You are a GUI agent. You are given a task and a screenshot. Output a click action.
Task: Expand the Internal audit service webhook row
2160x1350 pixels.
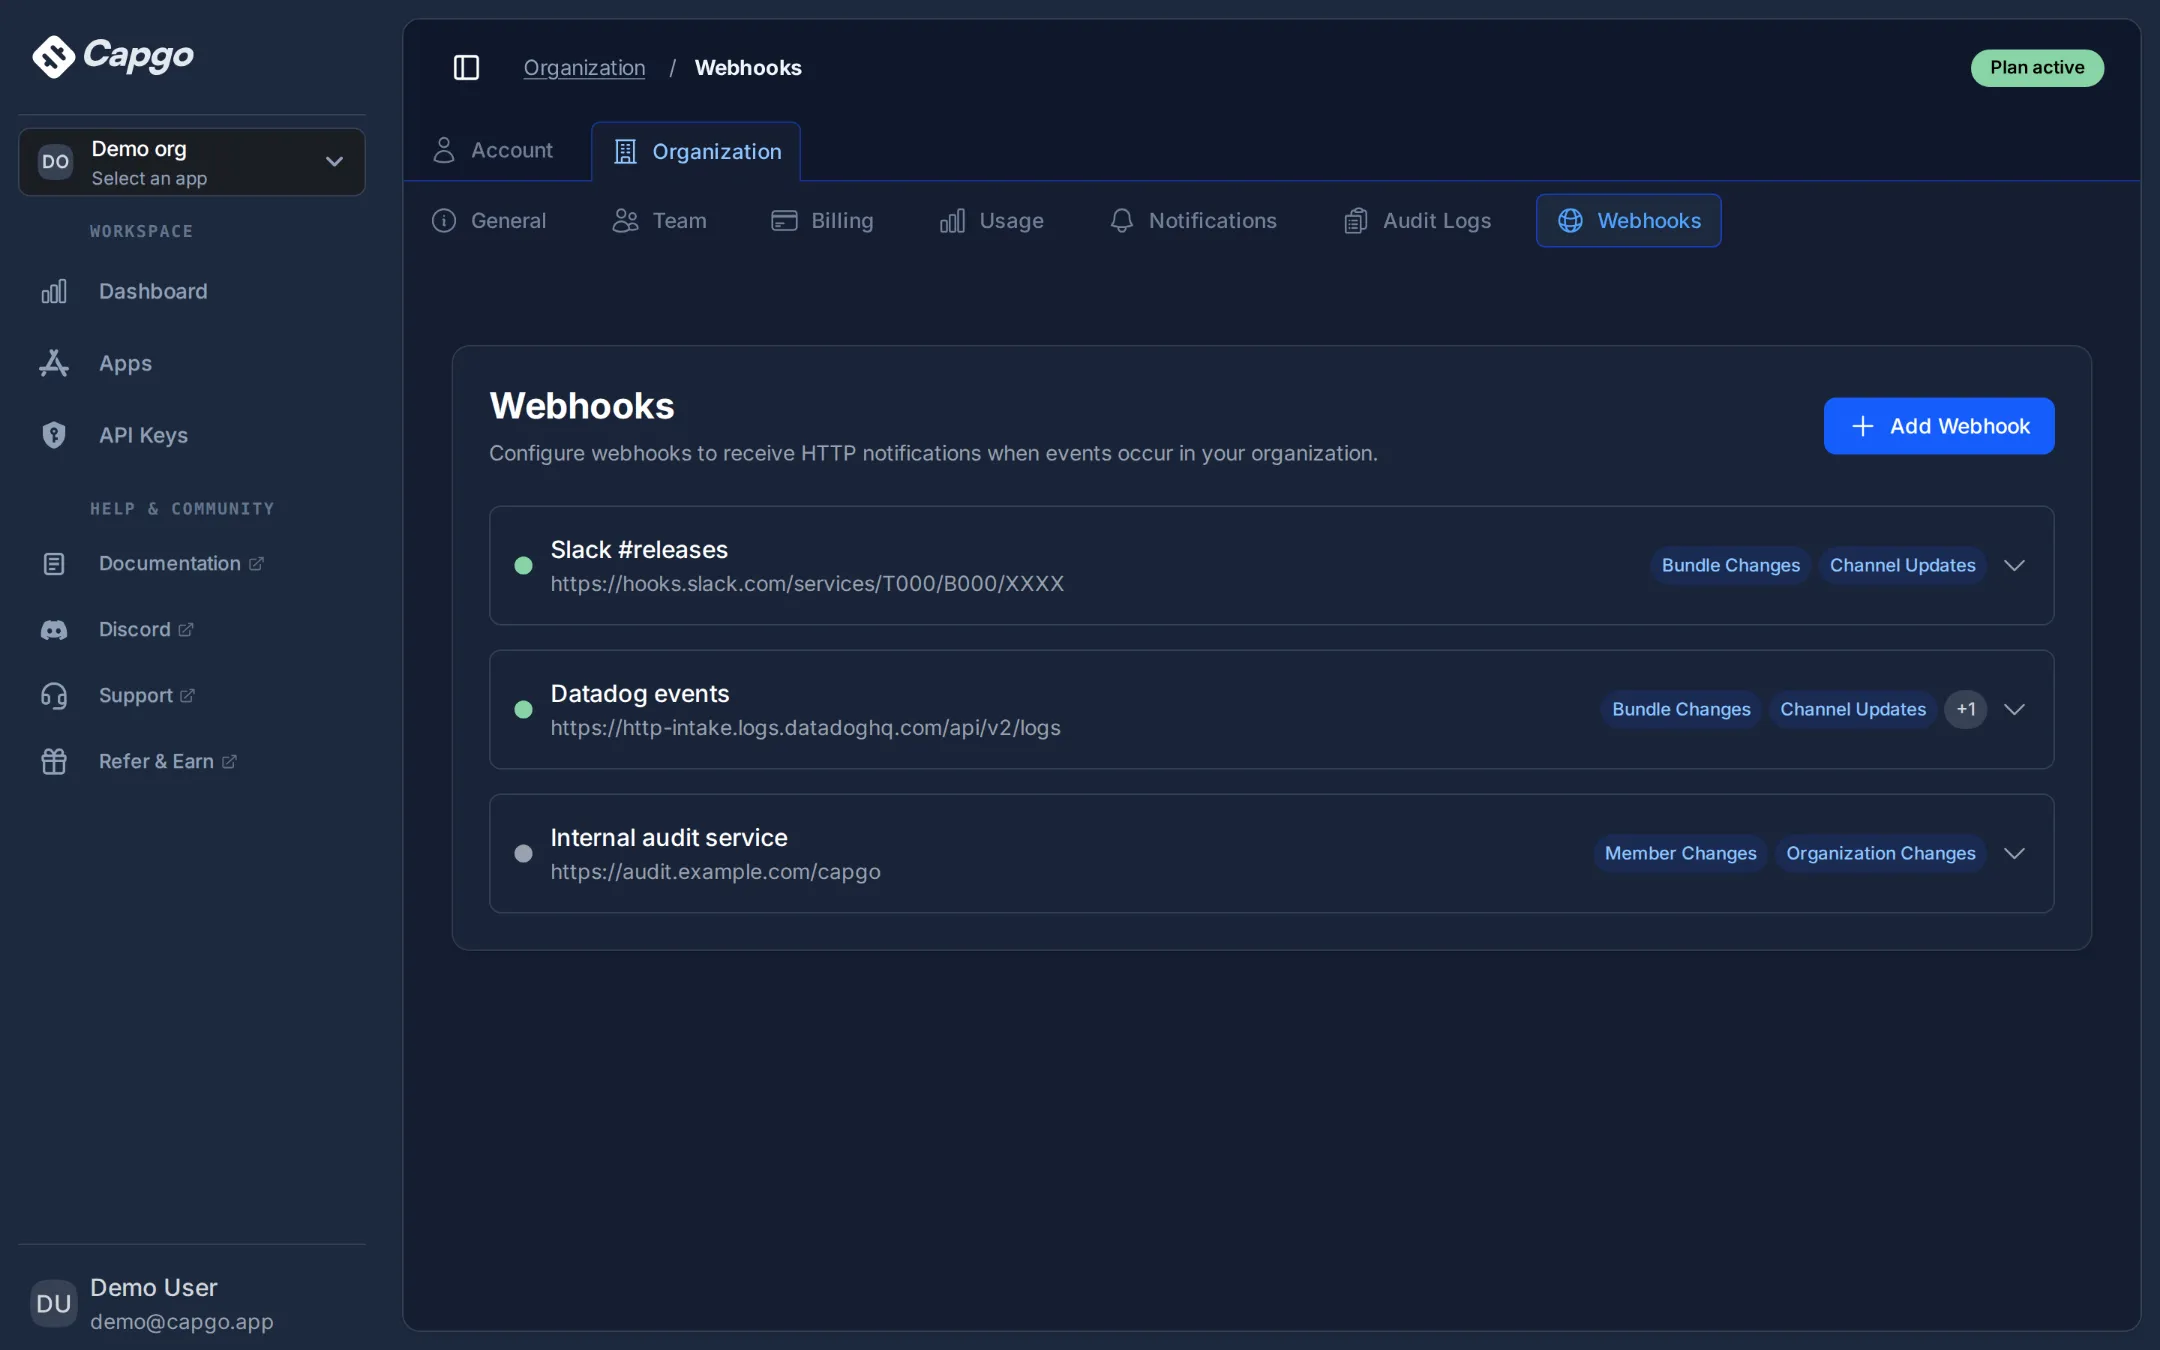pyautogui.click(x=2015, y=854)
